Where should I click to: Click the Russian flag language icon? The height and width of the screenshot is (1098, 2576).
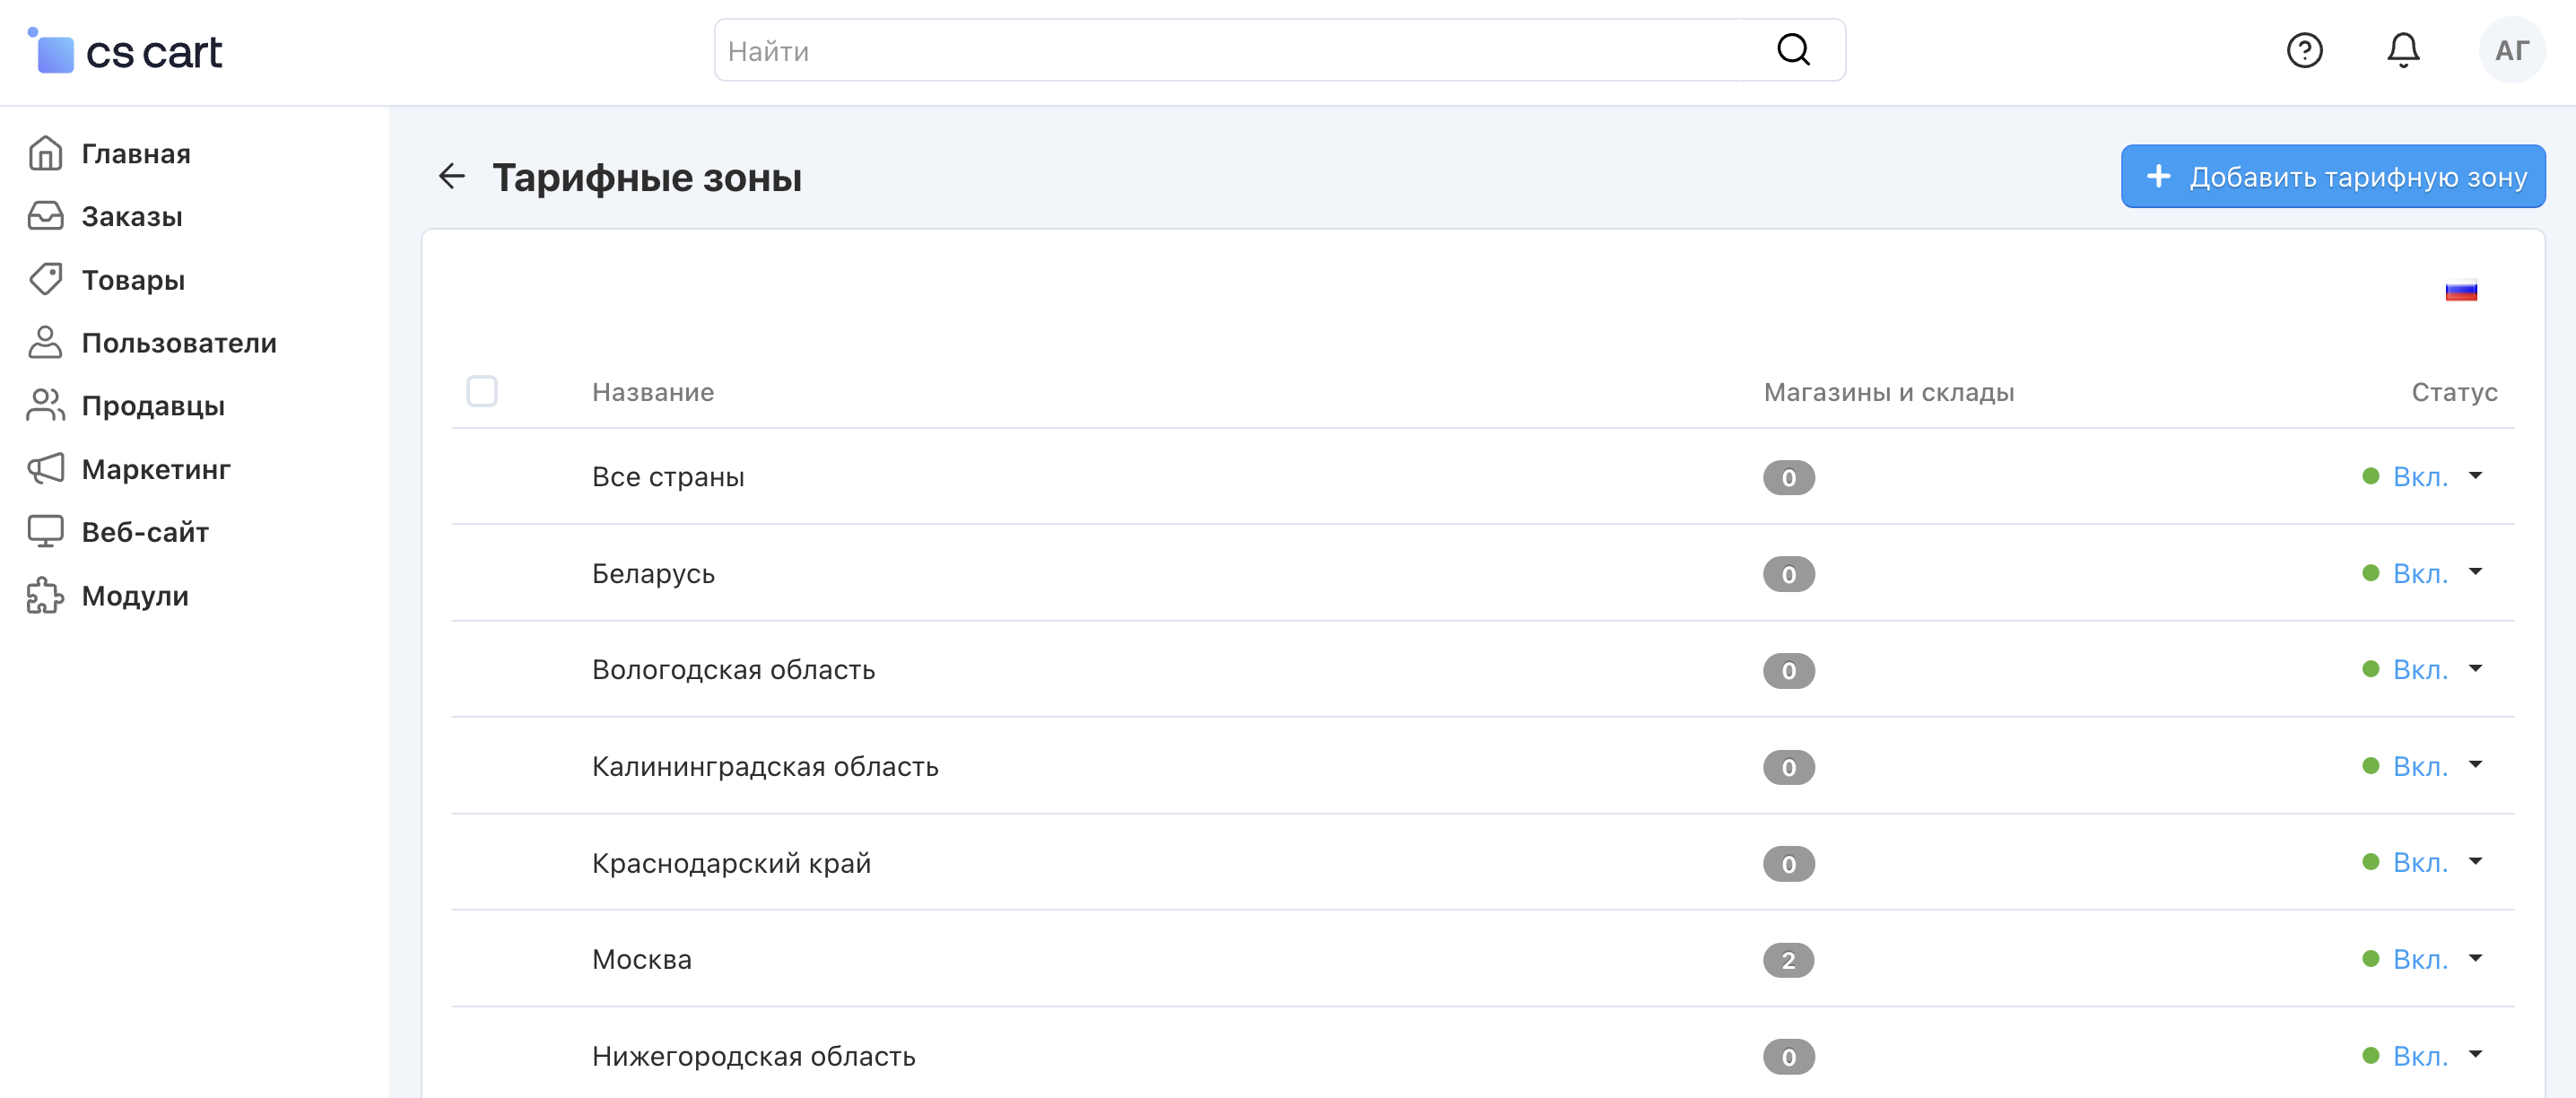coord(2460,291)
